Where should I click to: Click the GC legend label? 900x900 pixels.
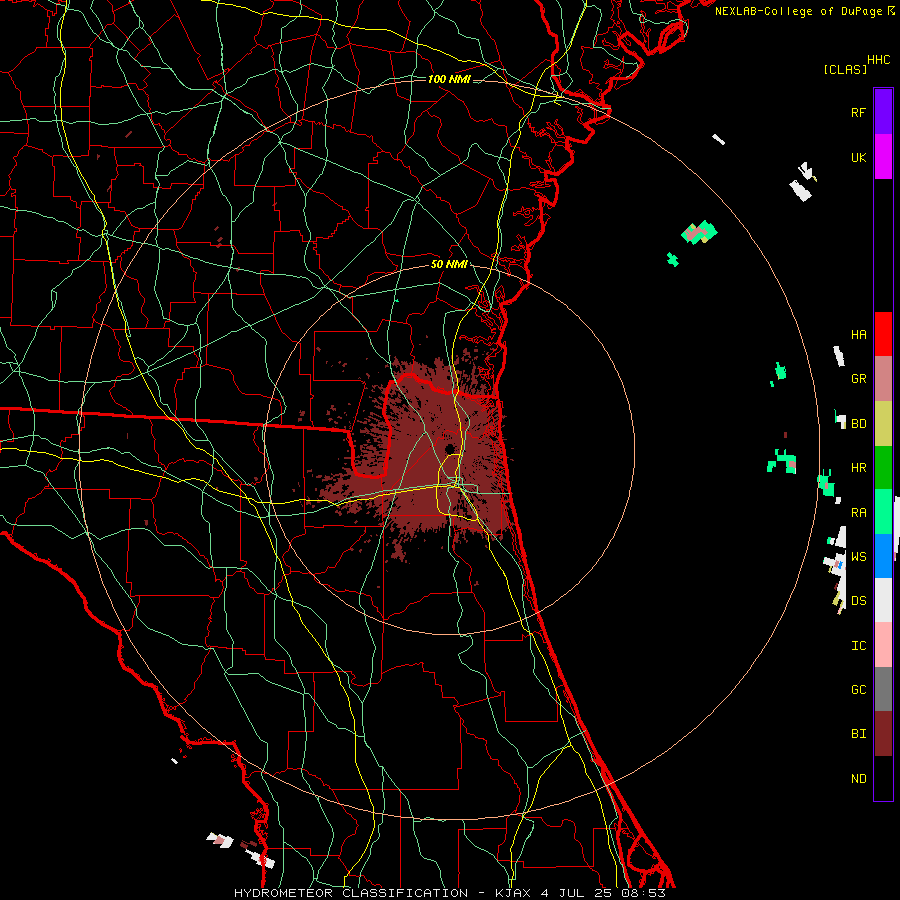859,689
